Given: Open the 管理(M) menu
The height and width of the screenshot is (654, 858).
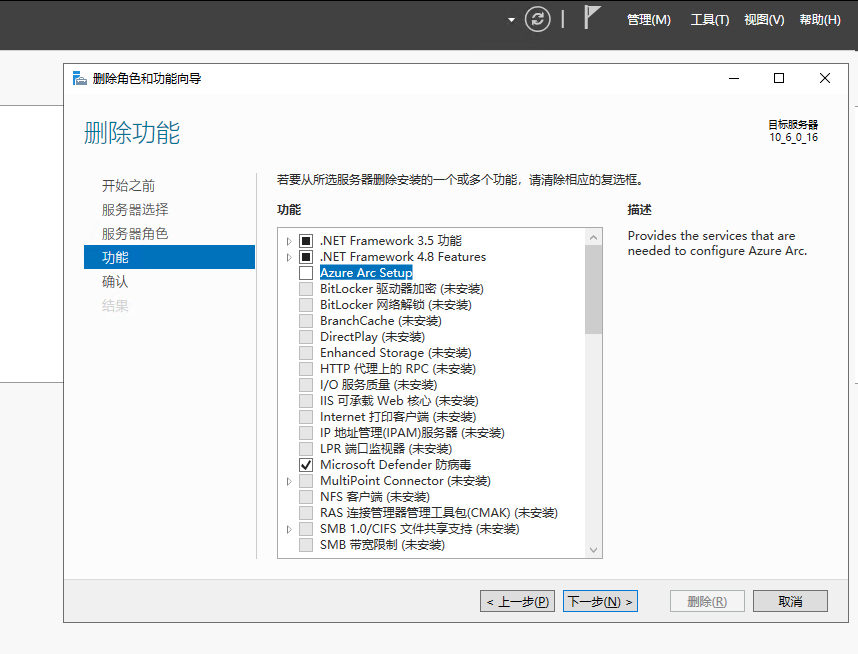Looking at the screenshot, I should point(648,20).
